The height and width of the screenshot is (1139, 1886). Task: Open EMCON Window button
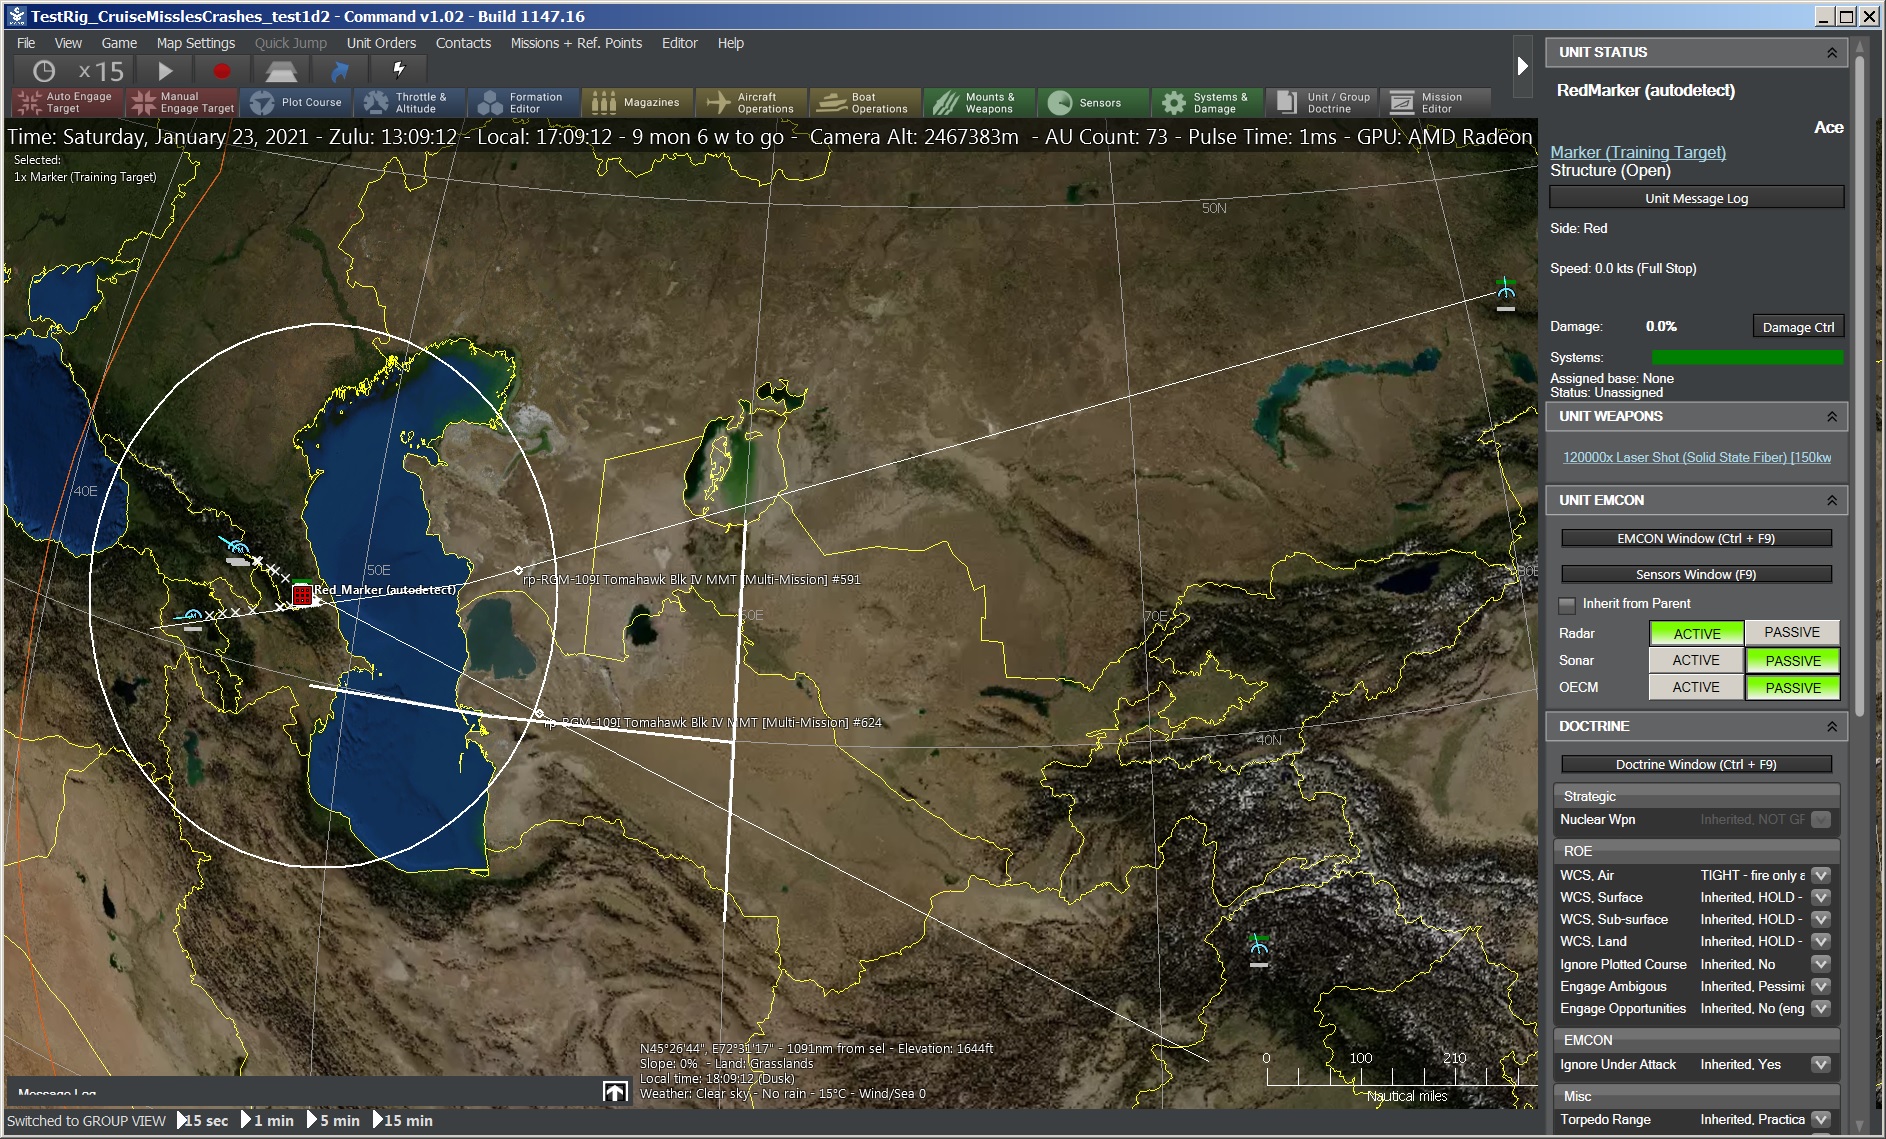click(1696, 538)
